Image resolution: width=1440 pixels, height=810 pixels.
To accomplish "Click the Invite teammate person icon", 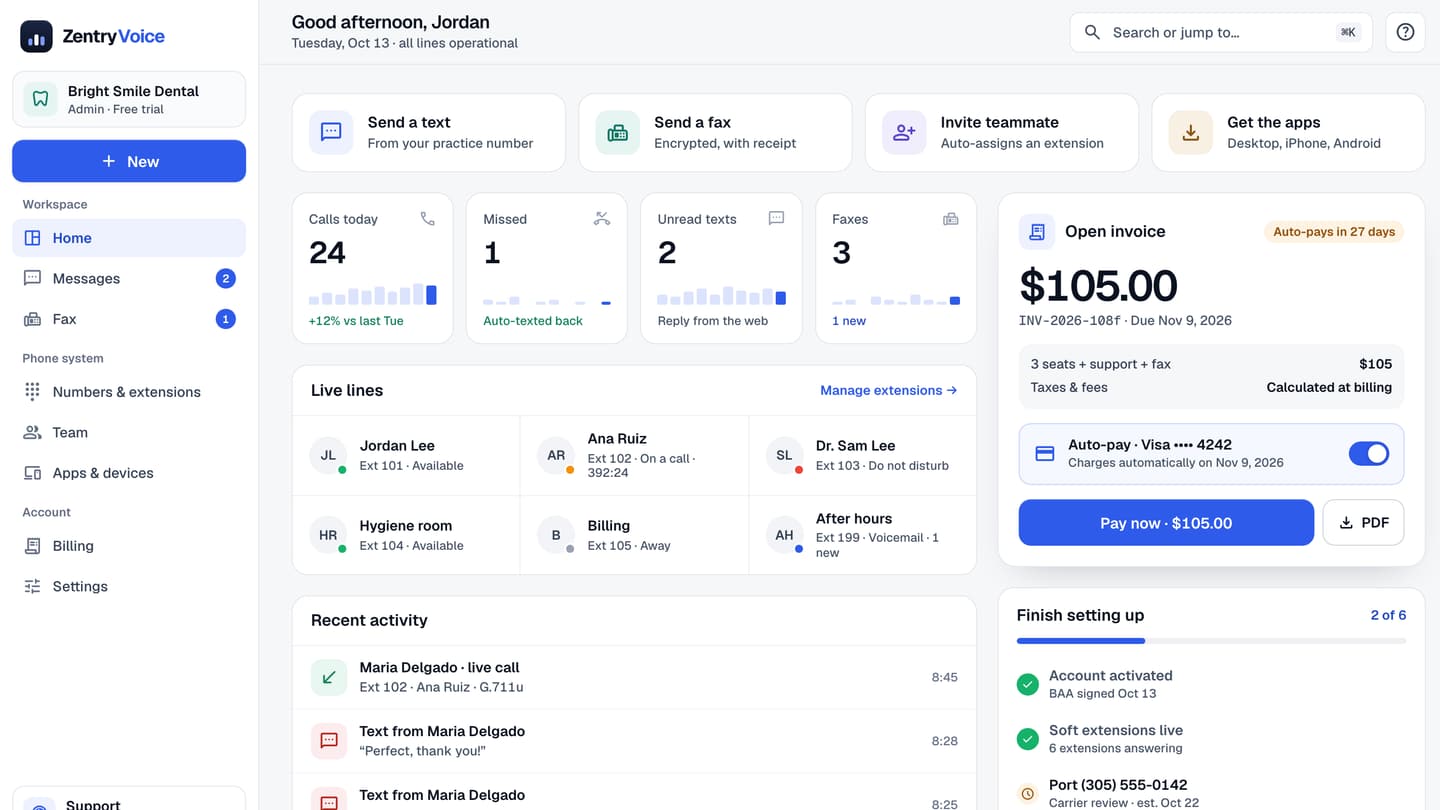I will 904,132.
